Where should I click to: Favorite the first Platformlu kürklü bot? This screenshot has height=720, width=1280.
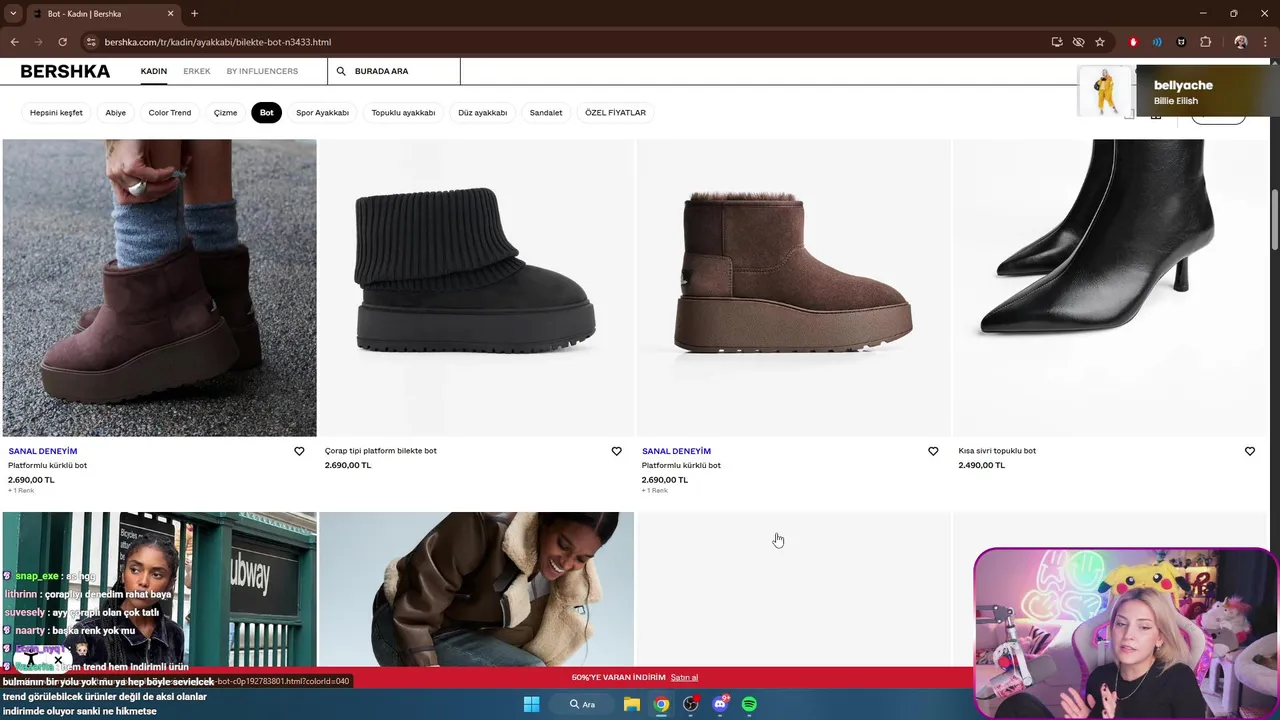click(x=299, y=451)
